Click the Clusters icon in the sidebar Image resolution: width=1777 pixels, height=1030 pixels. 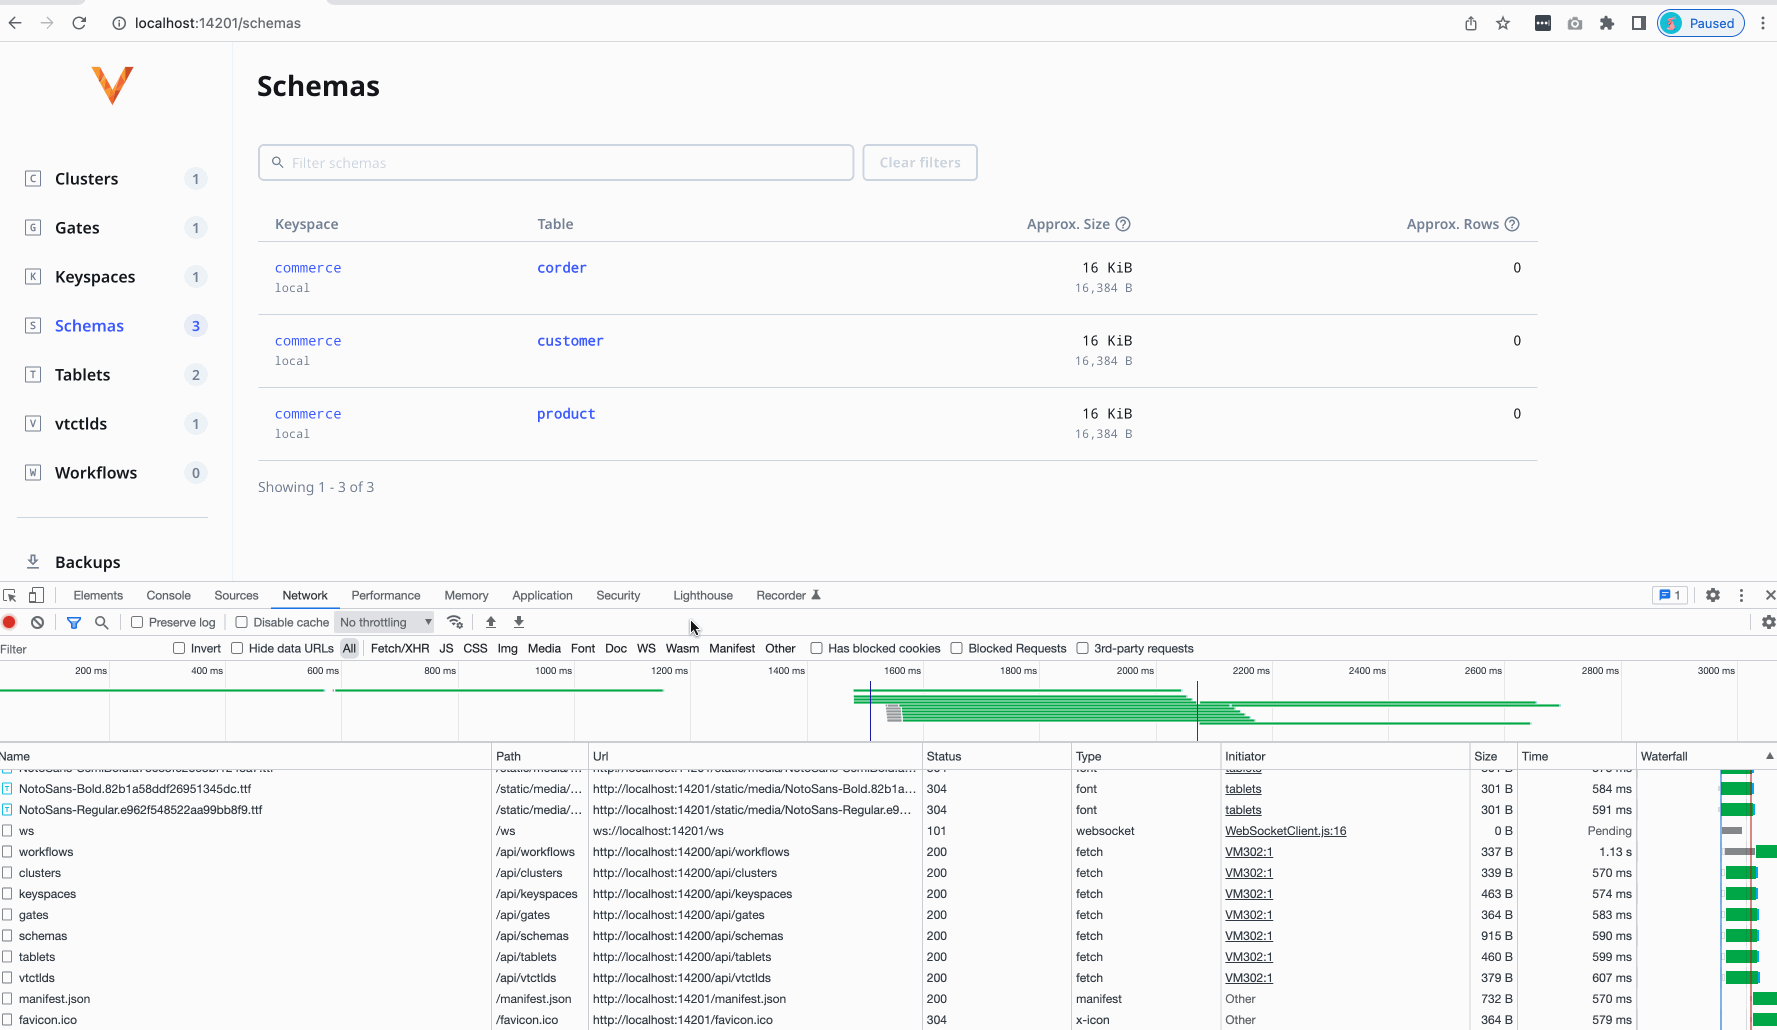[x=33, y=179]
